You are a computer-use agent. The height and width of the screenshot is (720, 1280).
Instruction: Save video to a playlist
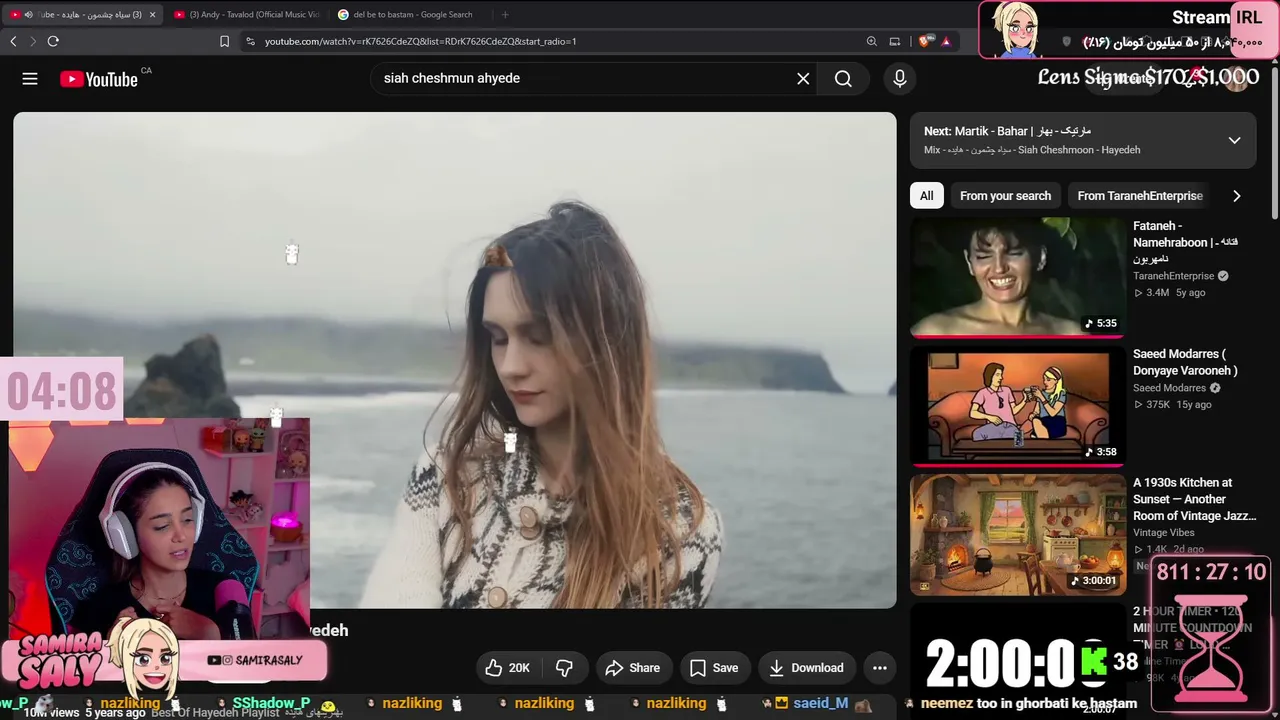pos(714,668)
